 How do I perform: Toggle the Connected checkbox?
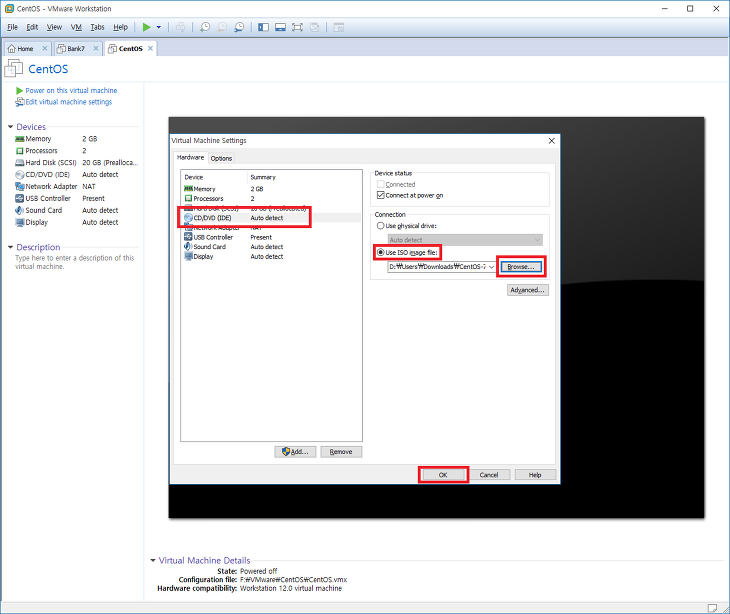381,184
